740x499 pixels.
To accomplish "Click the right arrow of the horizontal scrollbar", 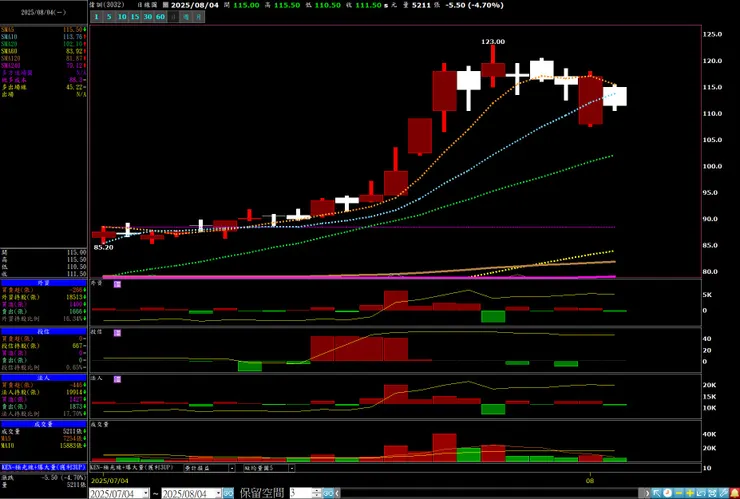I will (647, 493).
